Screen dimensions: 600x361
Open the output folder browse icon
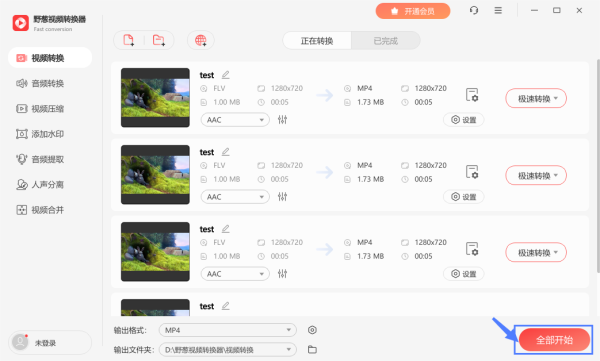pos(312,350)
